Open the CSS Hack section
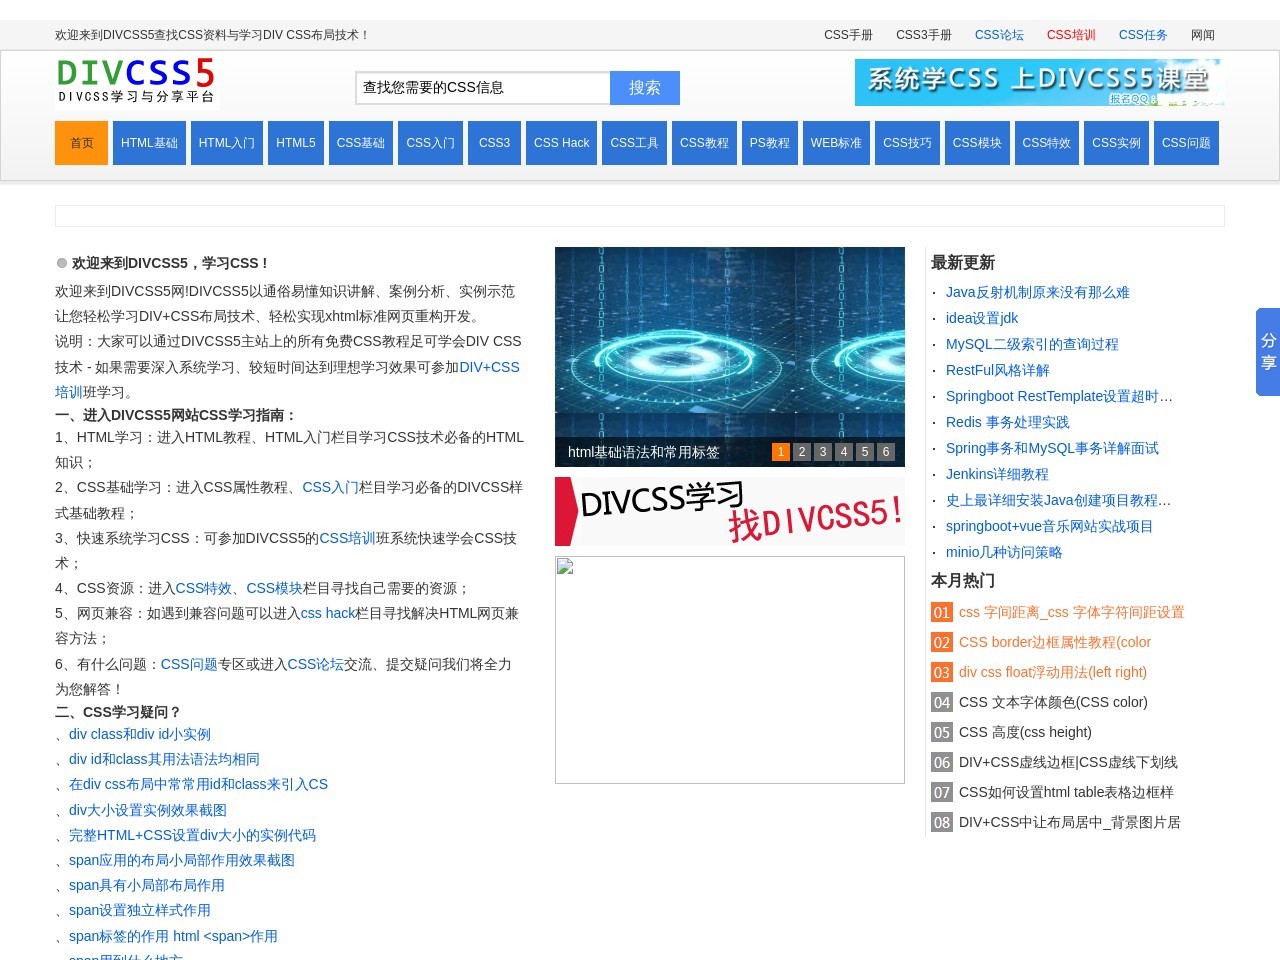1280x960 pixels. (561, 143)
